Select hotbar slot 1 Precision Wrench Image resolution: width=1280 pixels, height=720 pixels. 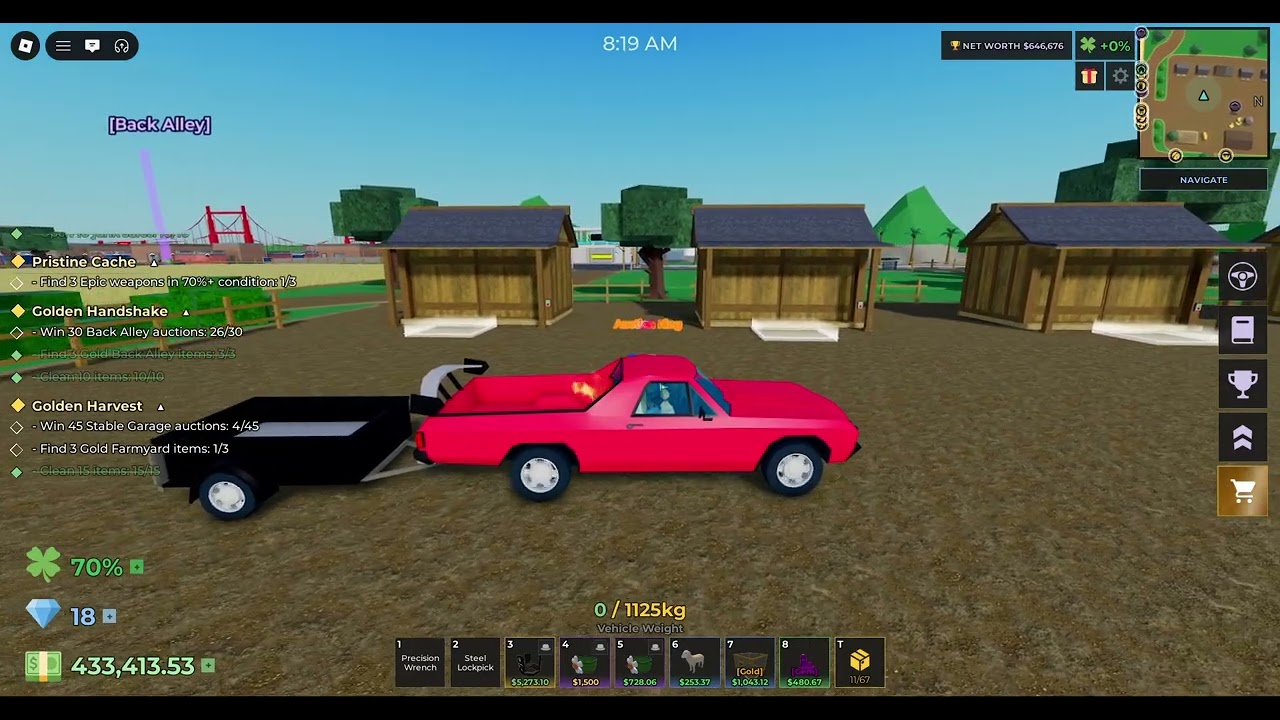pyautogui.click(x=420, y=663)
